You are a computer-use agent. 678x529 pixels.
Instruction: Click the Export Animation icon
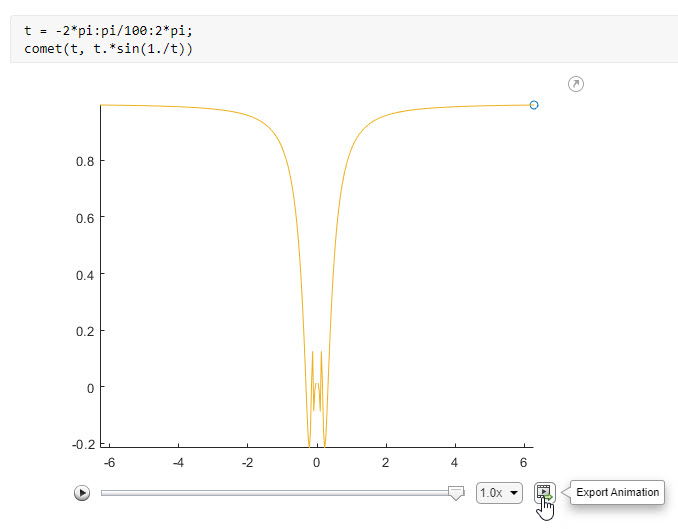tap(544, 493)
